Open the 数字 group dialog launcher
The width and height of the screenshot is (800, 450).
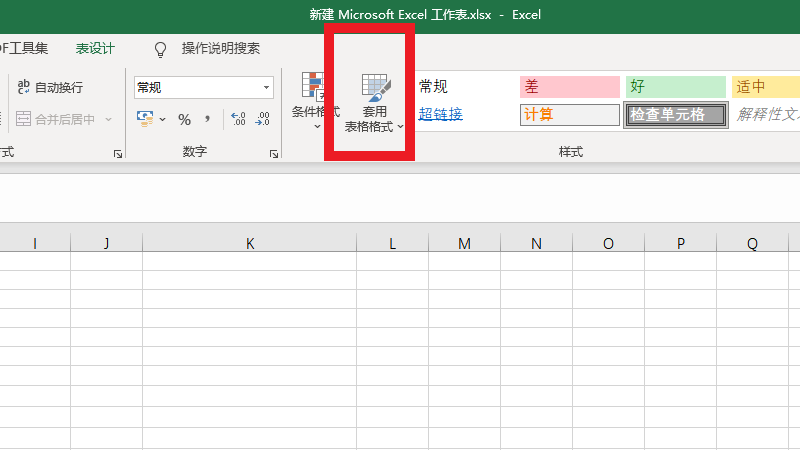[273, 154]
